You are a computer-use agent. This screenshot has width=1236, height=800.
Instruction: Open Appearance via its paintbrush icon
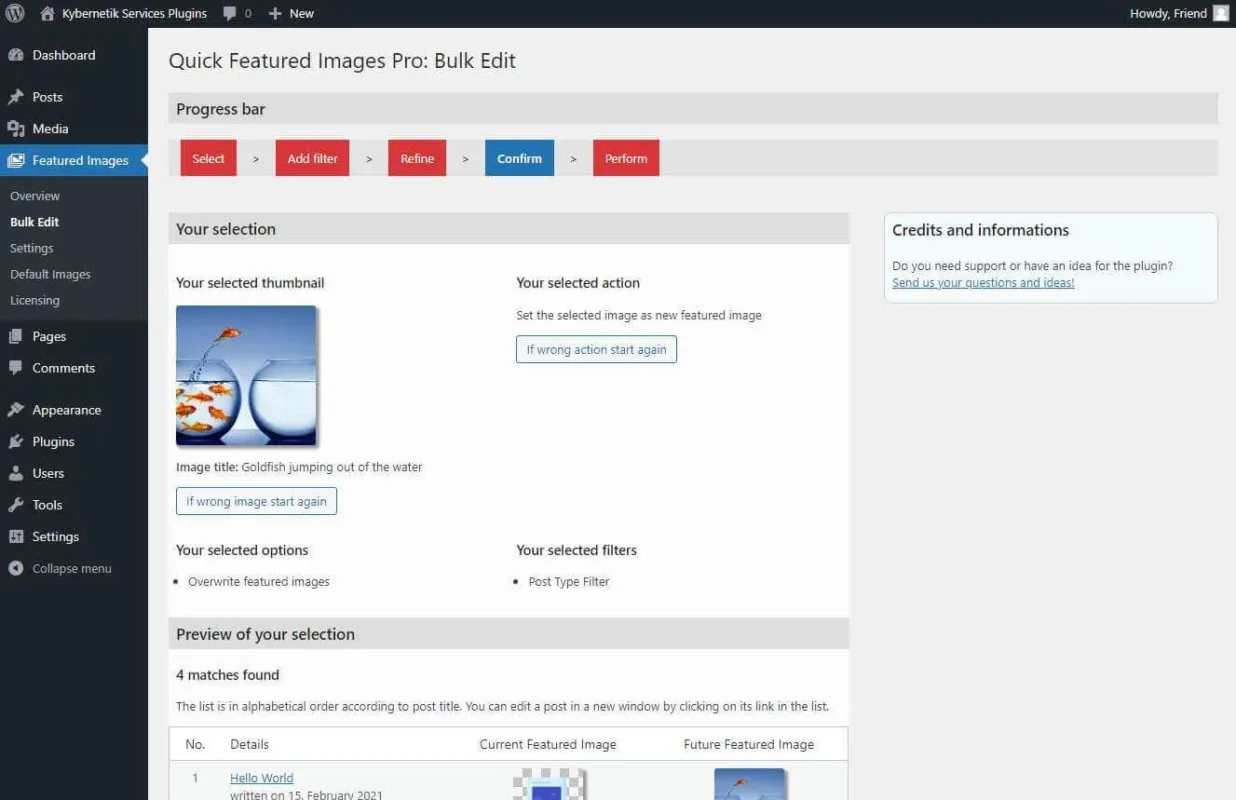[x=16, y=409]
